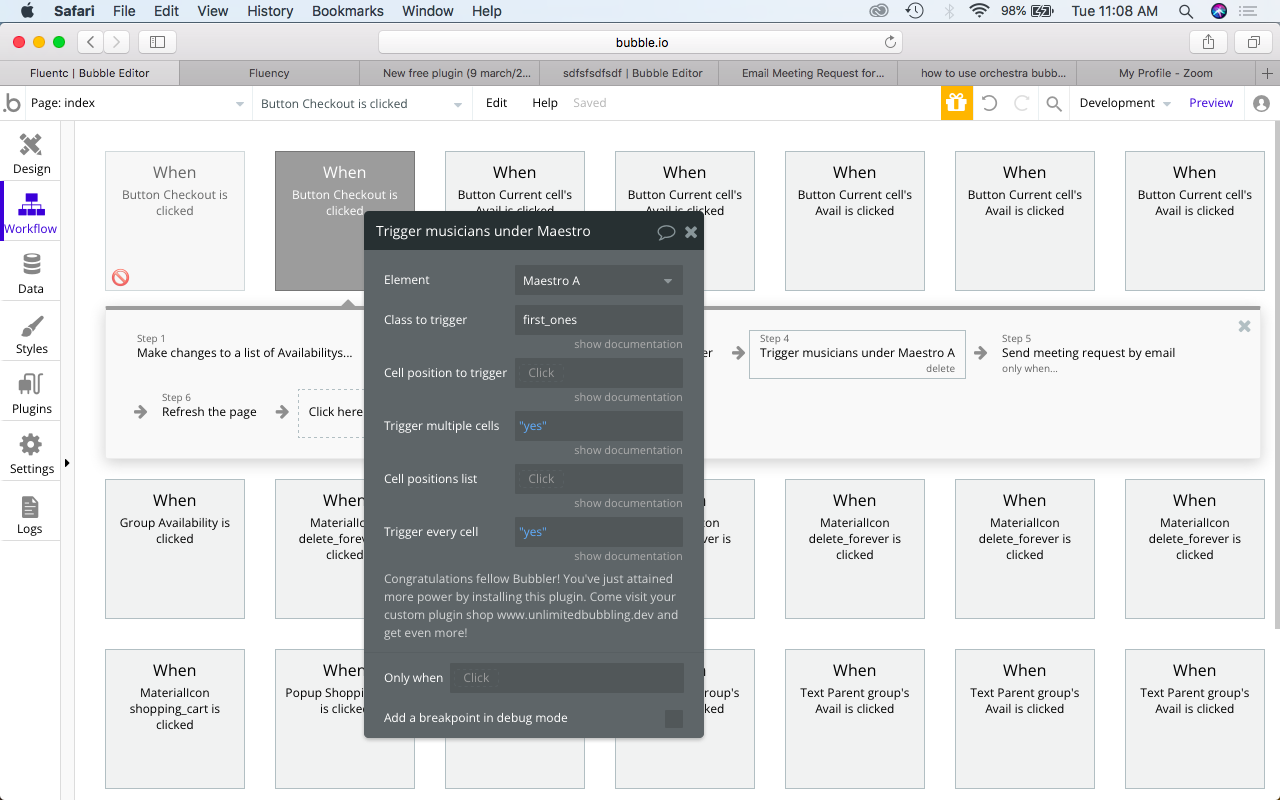The width and height of the screenshot is (1280, 800).
Task: Expand the Development version dropdown
Action: click(1125, 103)
